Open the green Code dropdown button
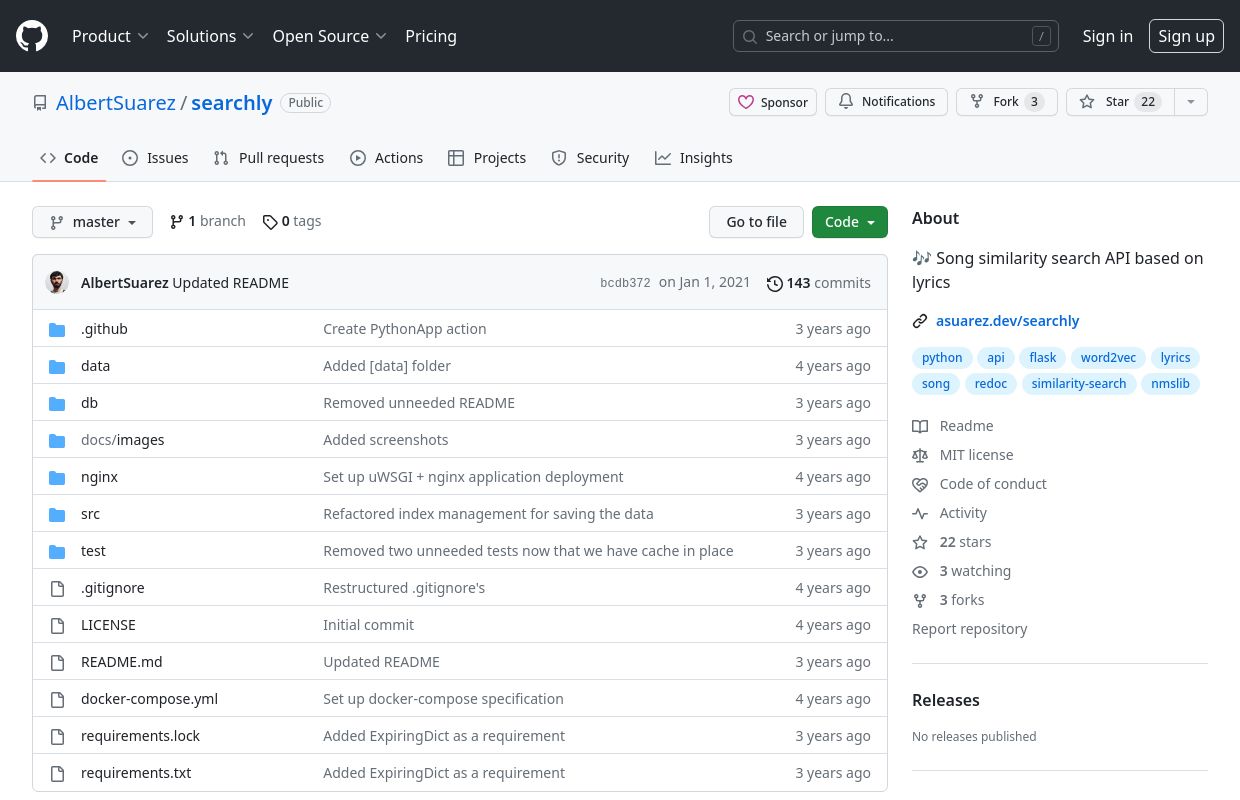This screenshot has height=800, width=1240. (x=850, y=222)
